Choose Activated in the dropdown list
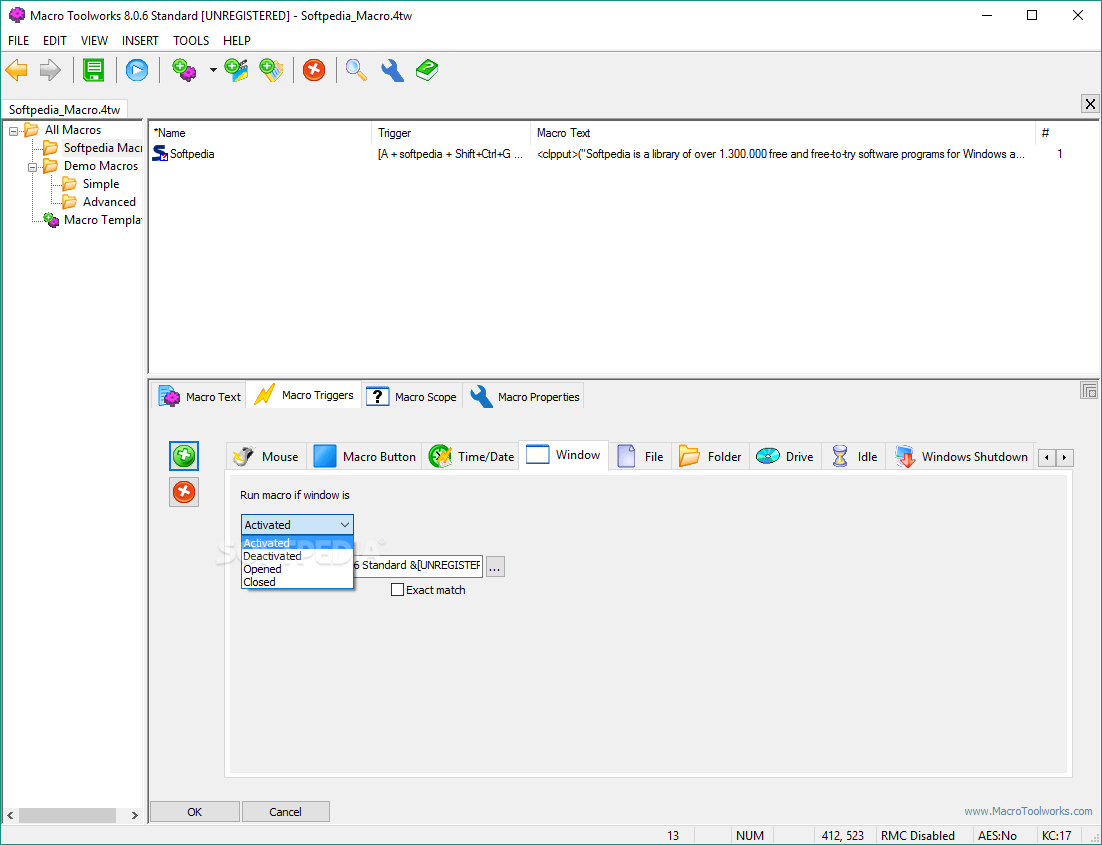Image resolution: width=1102 pixels, height=845 pixels. [297, 543]
